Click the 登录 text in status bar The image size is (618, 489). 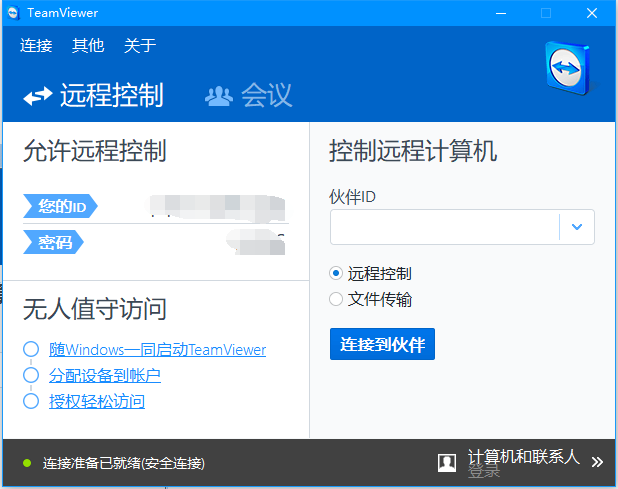click(x=484, y=471)
